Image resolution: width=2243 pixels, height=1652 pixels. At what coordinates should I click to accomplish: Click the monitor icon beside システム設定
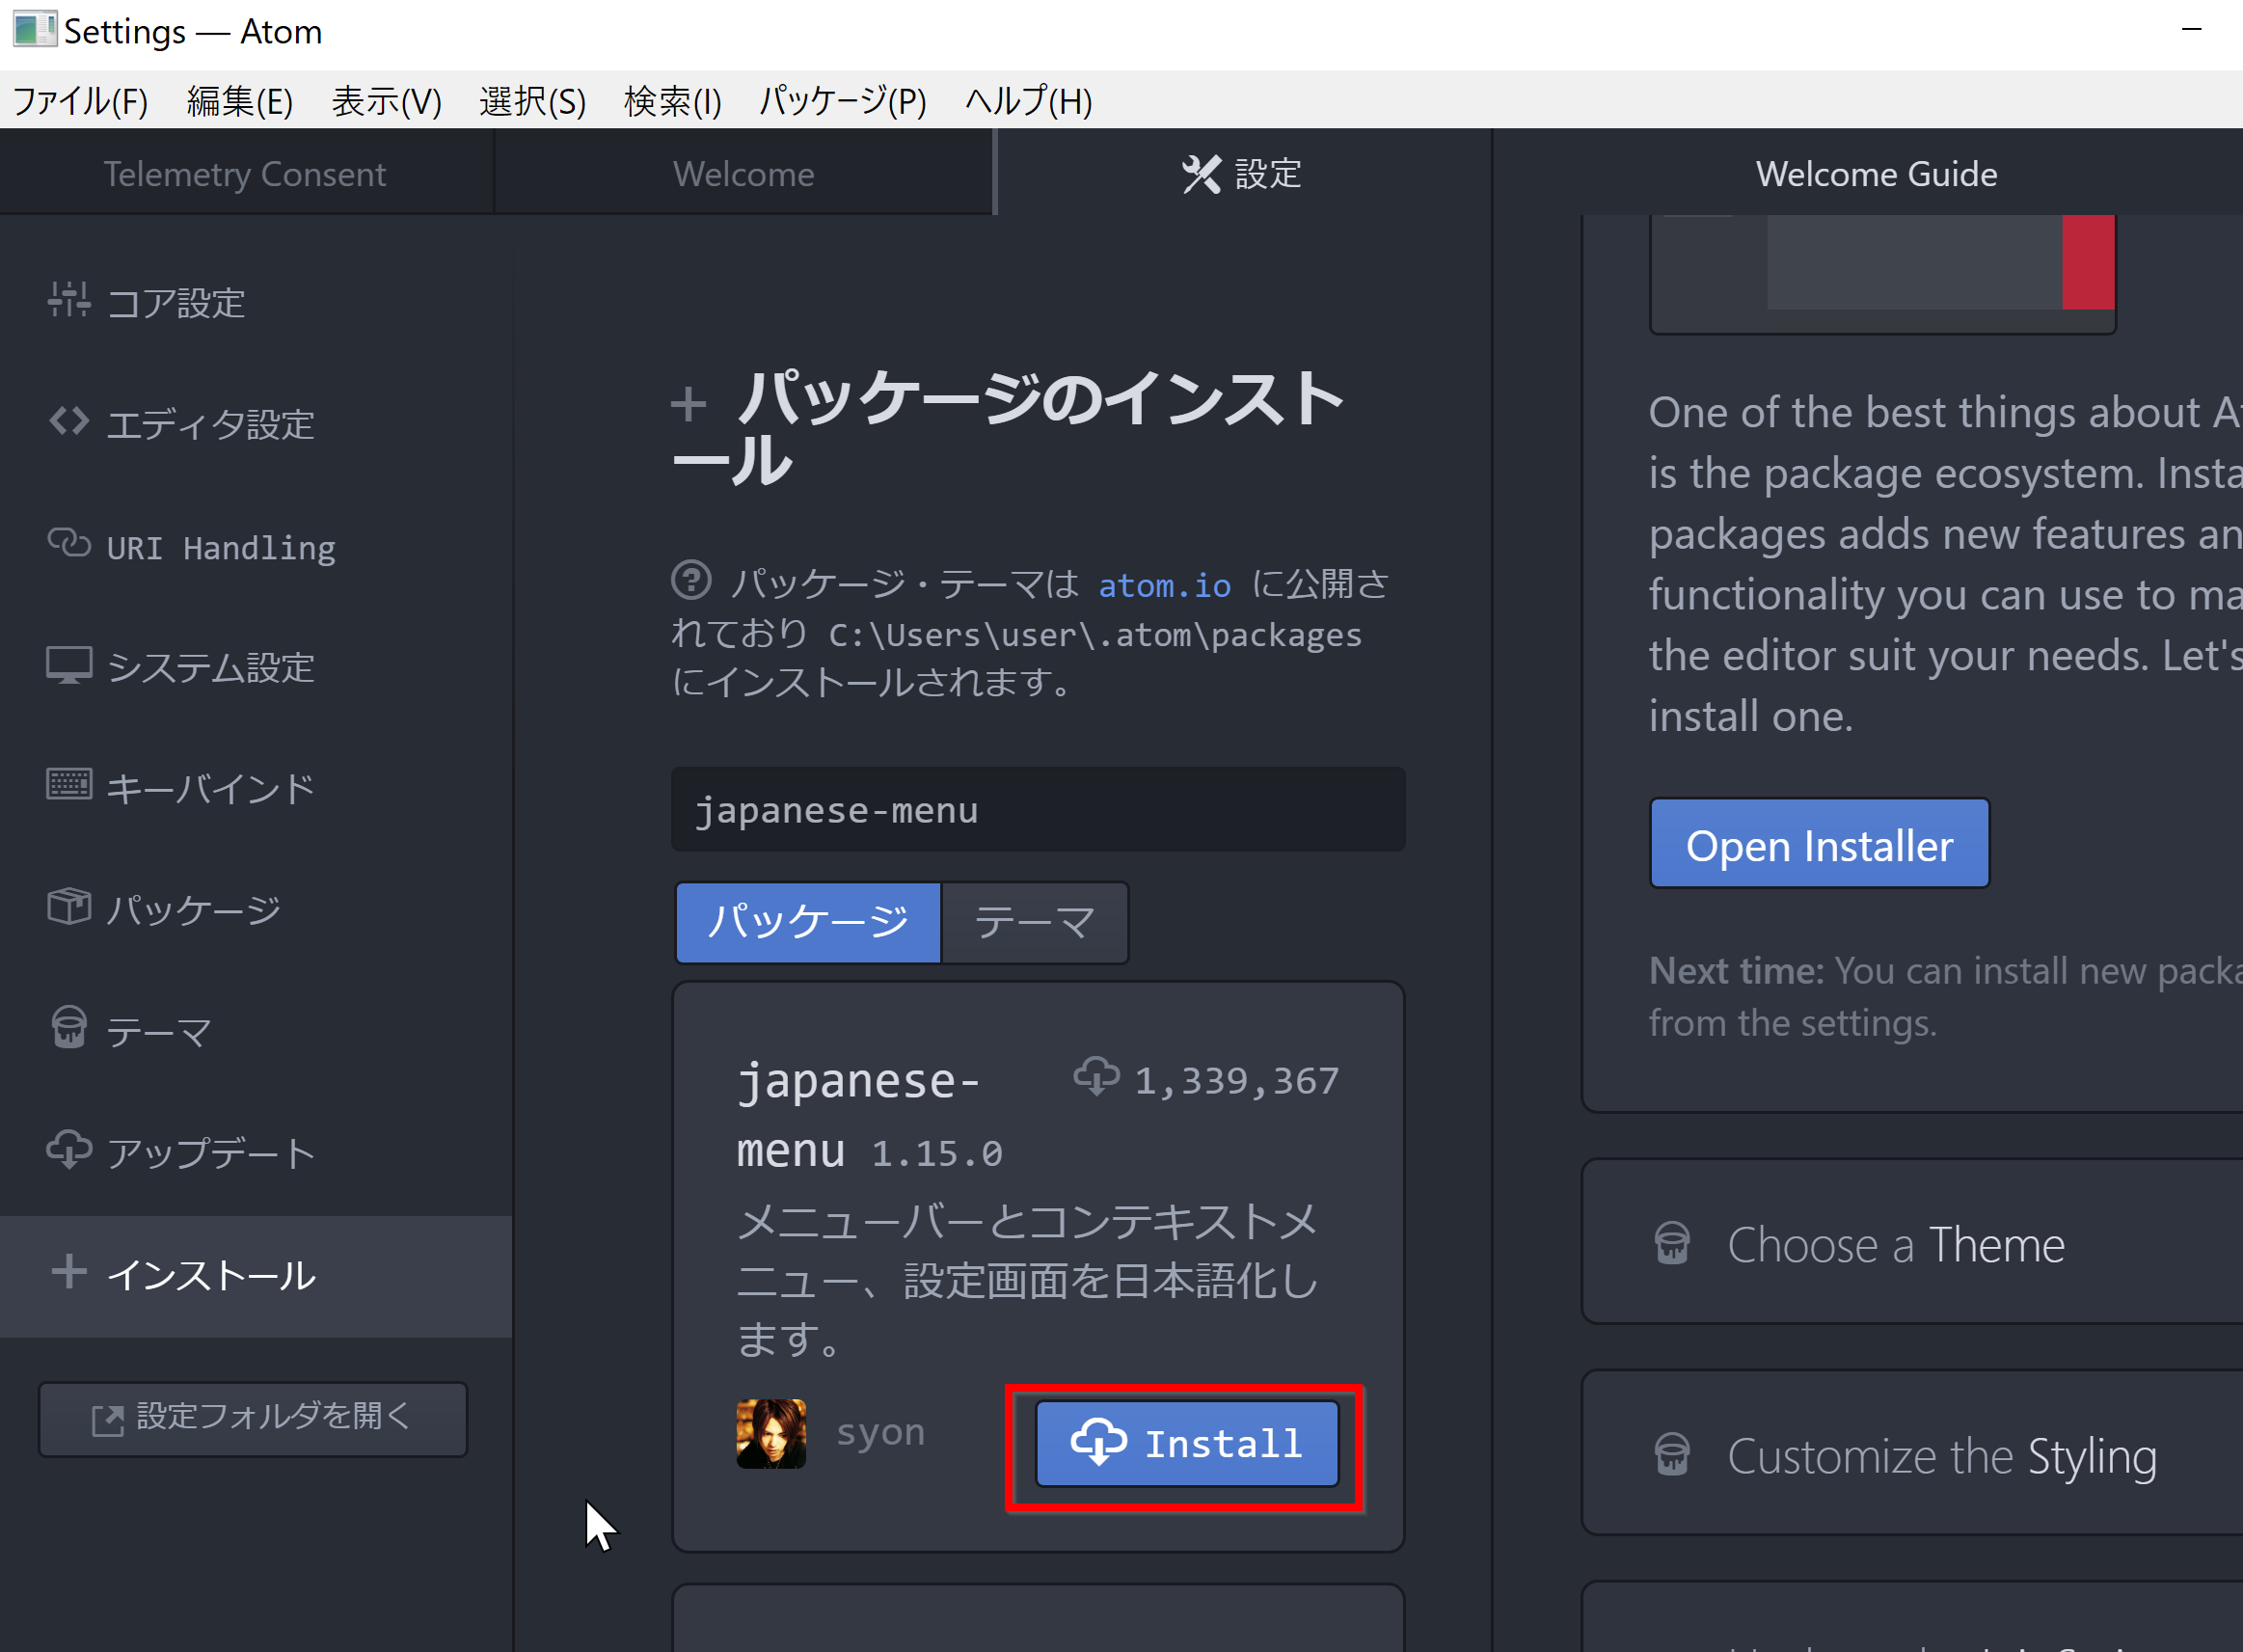click(69, 665)
